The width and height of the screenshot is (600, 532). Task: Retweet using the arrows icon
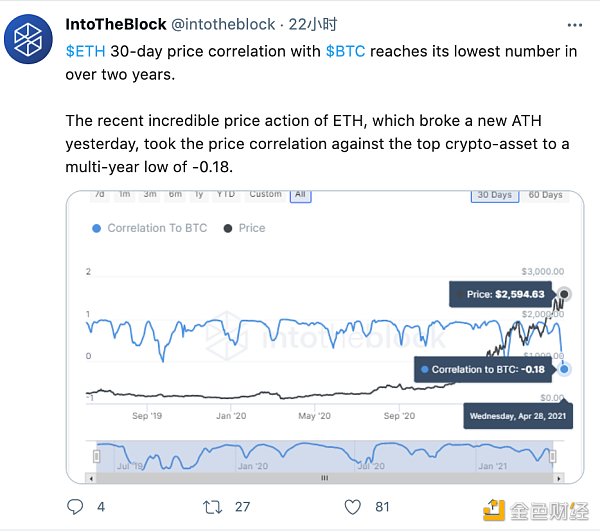[211, 507]
